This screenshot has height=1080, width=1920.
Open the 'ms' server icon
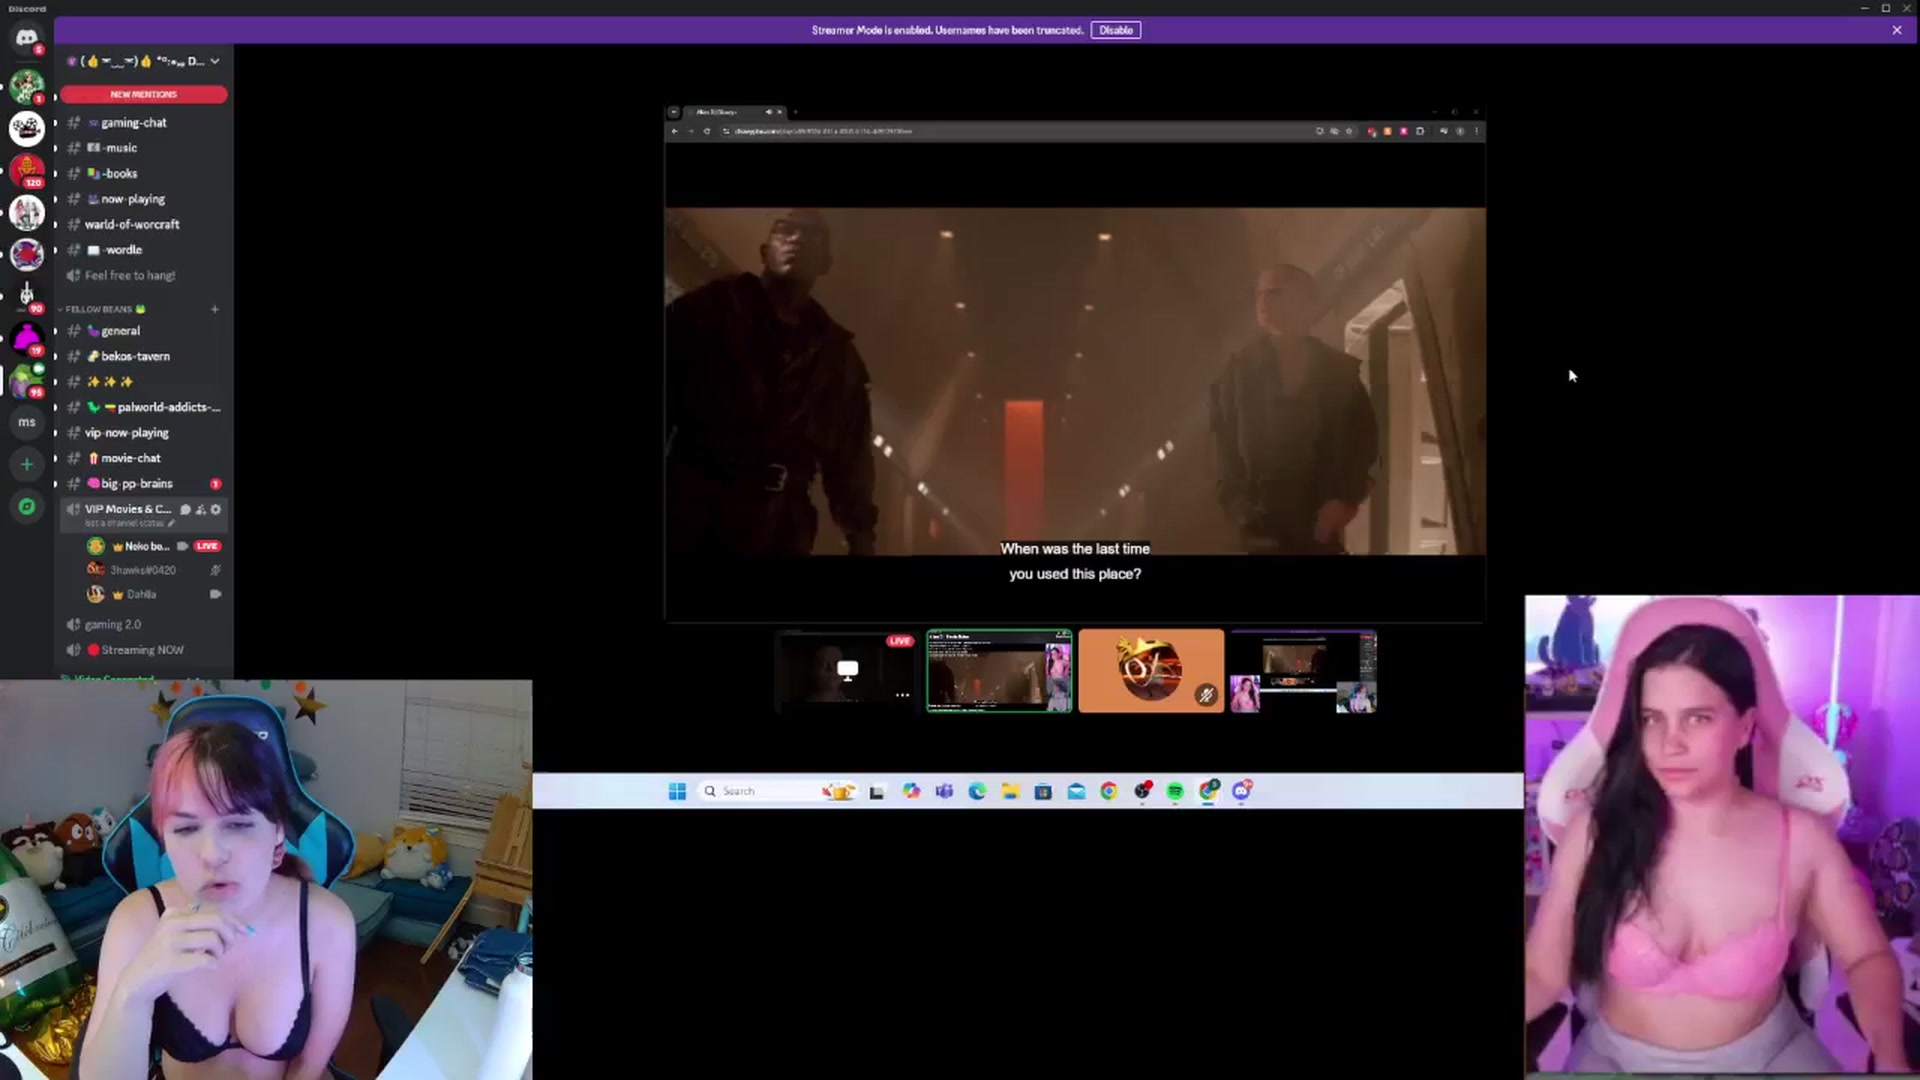tap(27, 422)
